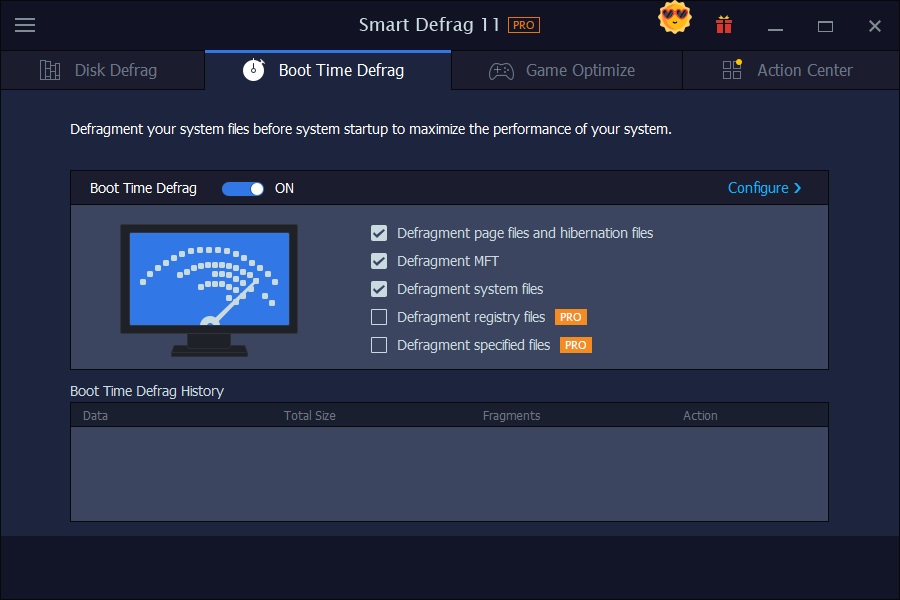
Task: Expand Configure options
Action: 765,188
